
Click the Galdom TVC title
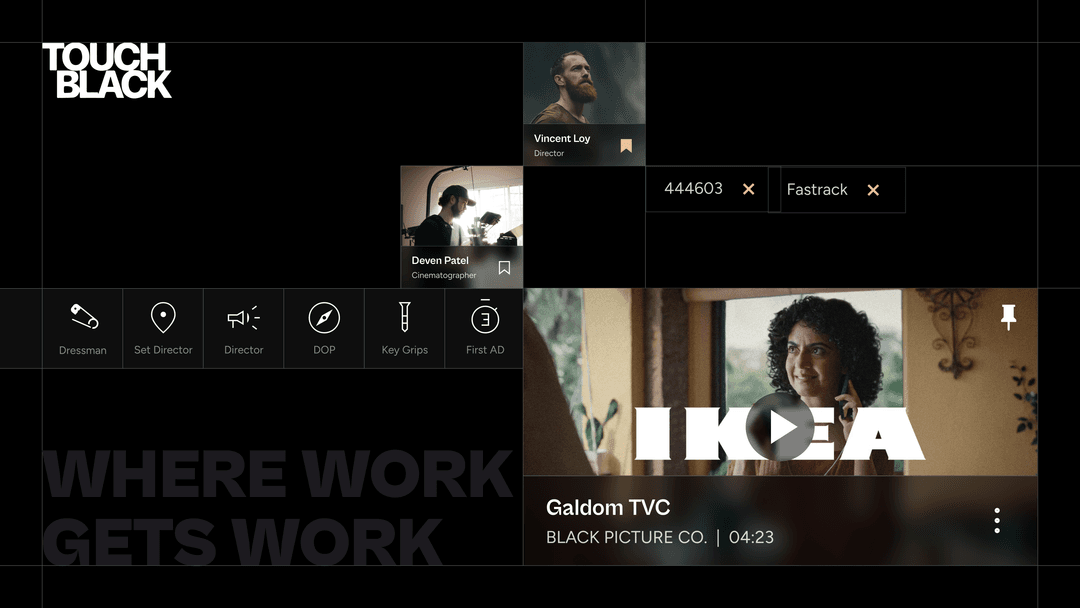608,508
